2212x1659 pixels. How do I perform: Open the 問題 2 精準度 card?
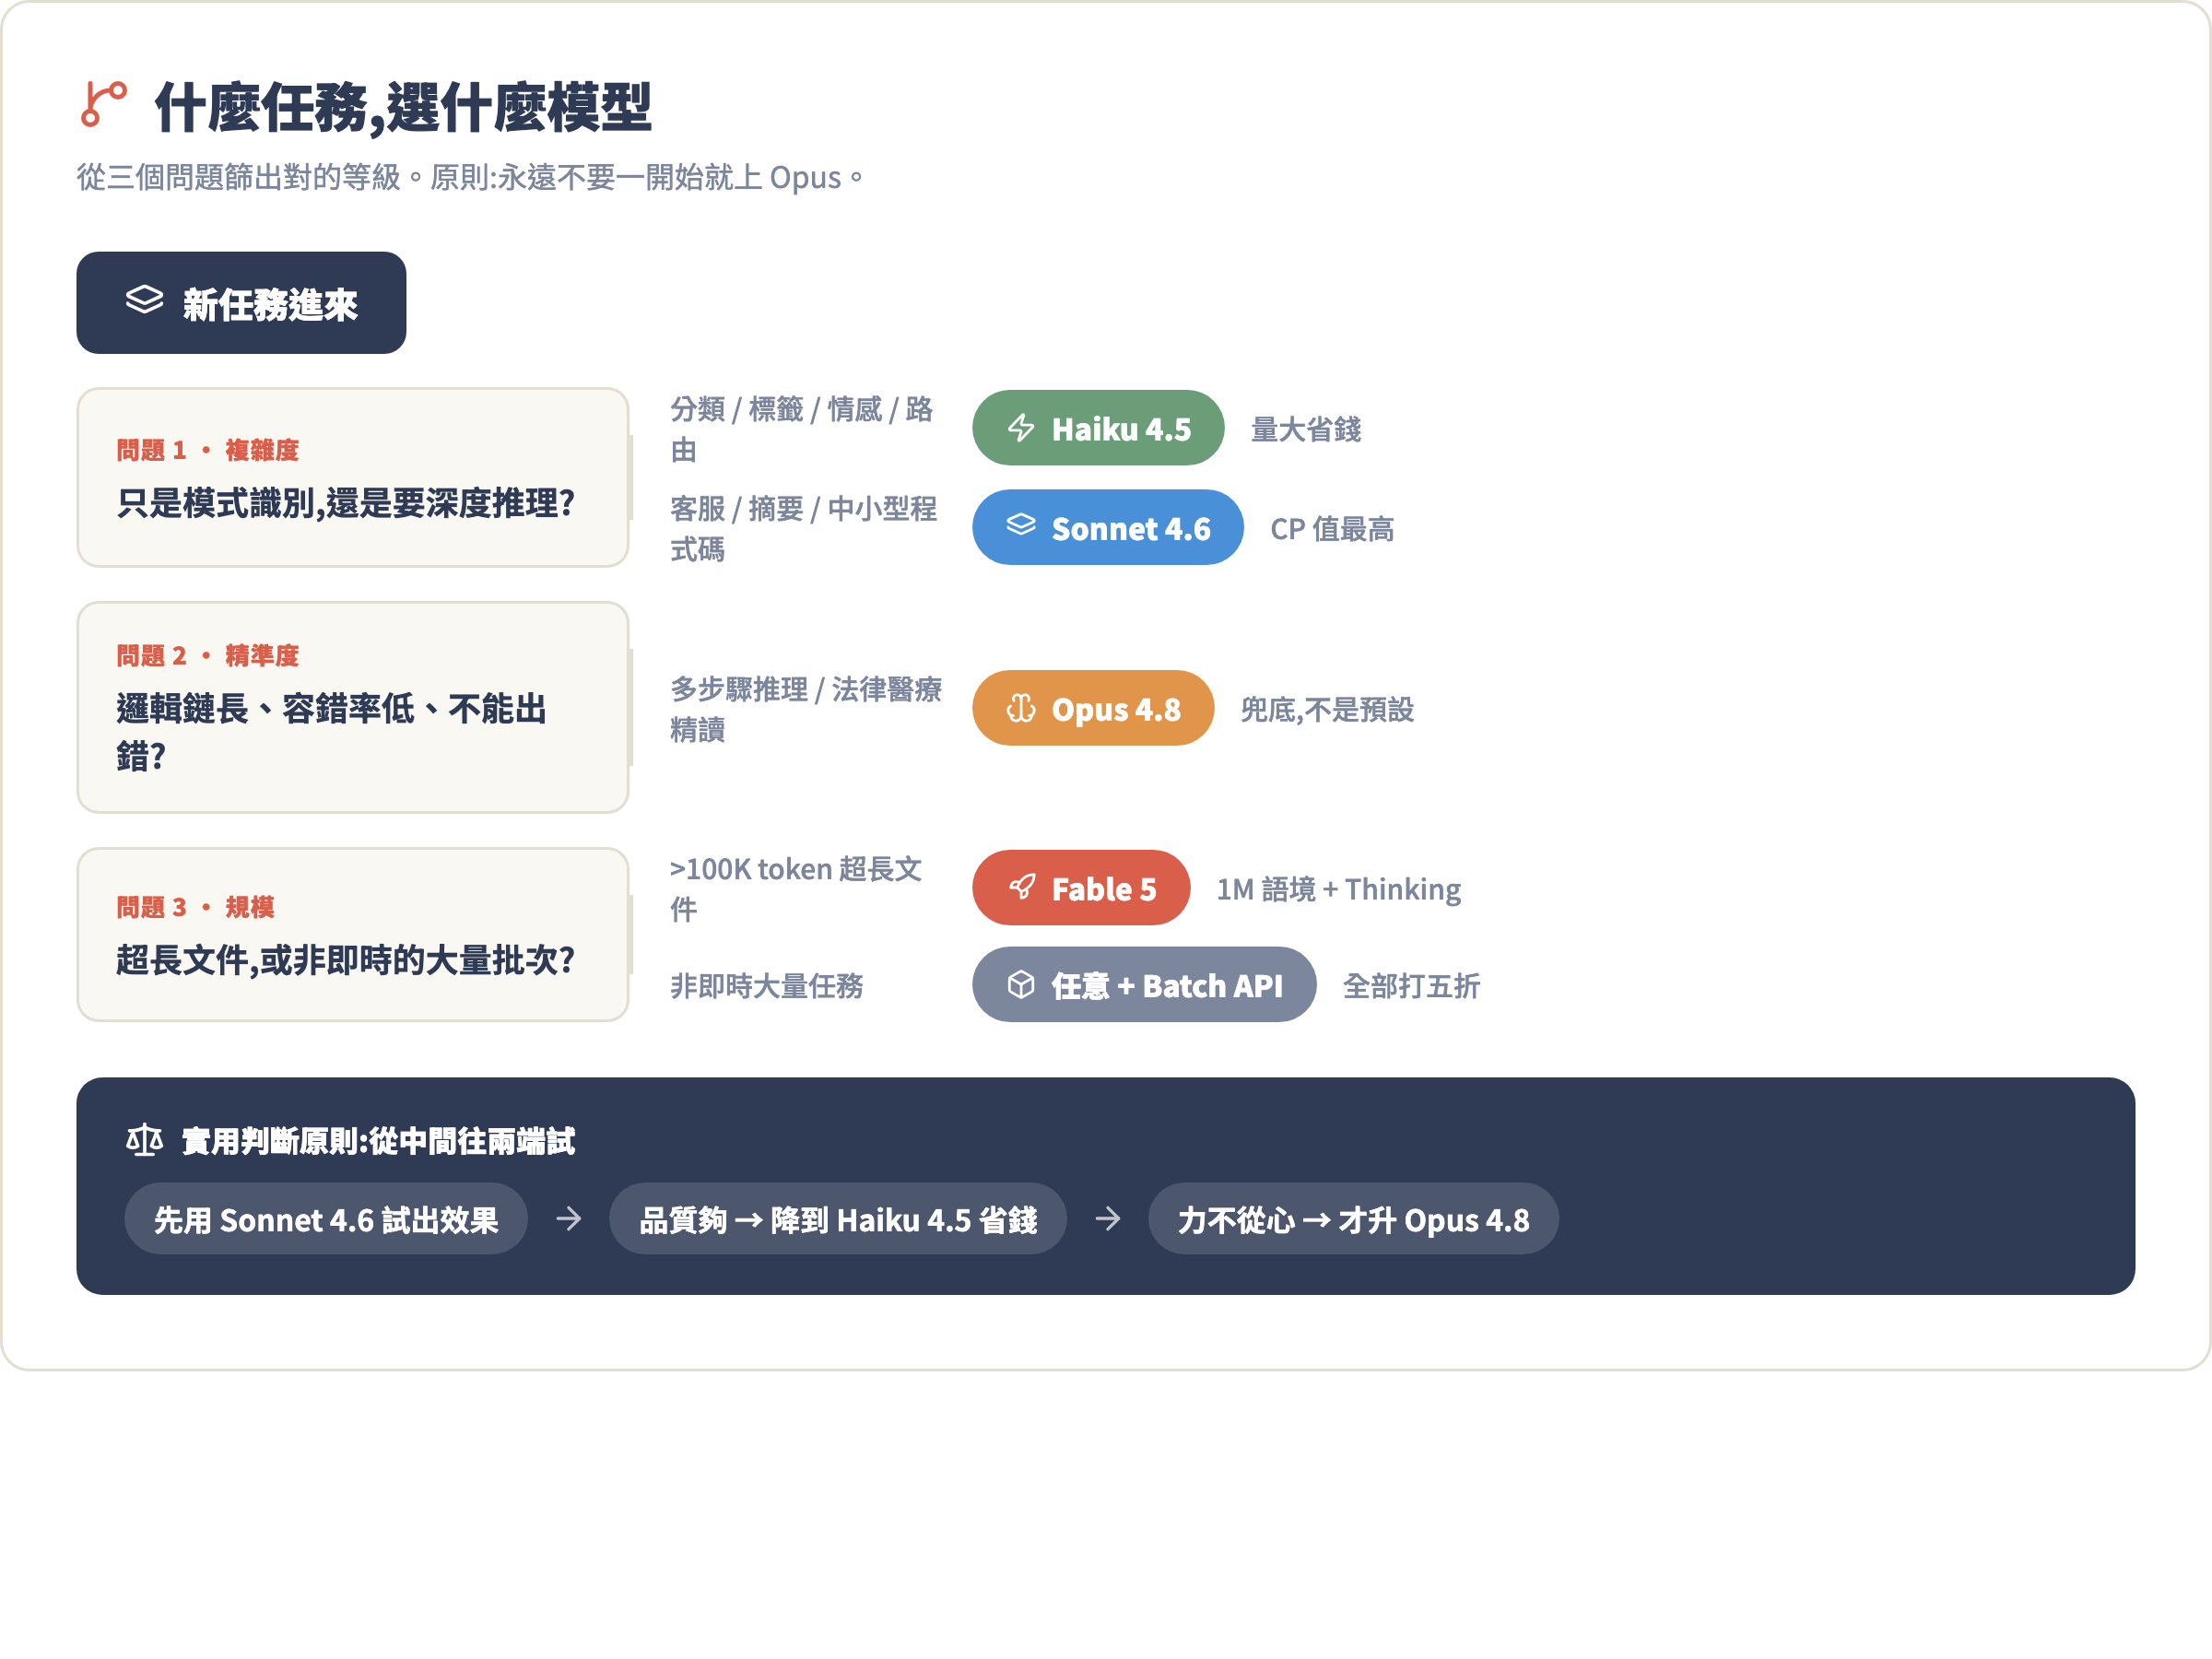tap(353, 707)
